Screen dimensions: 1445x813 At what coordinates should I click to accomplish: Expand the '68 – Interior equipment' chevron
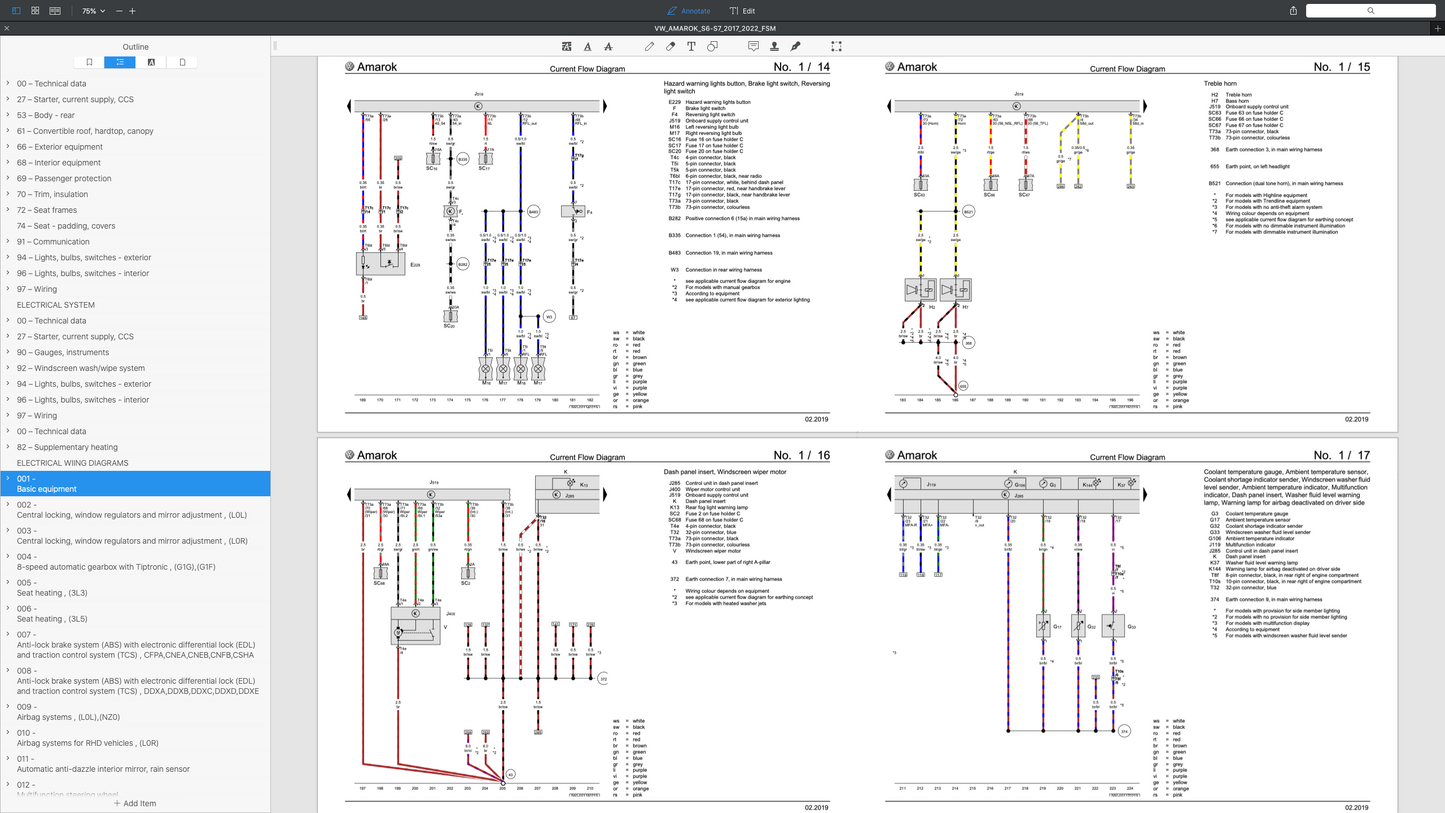(x=8, y=163)
